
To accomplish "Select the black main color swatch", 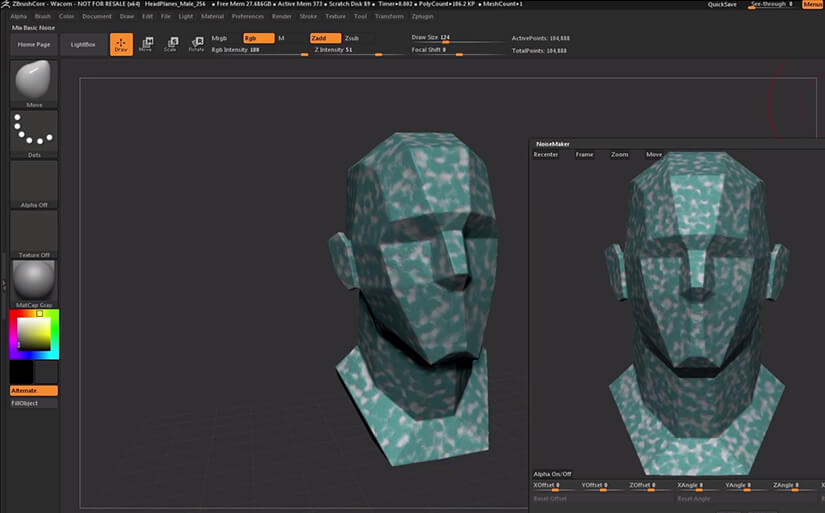I will [x=22, y=372].
